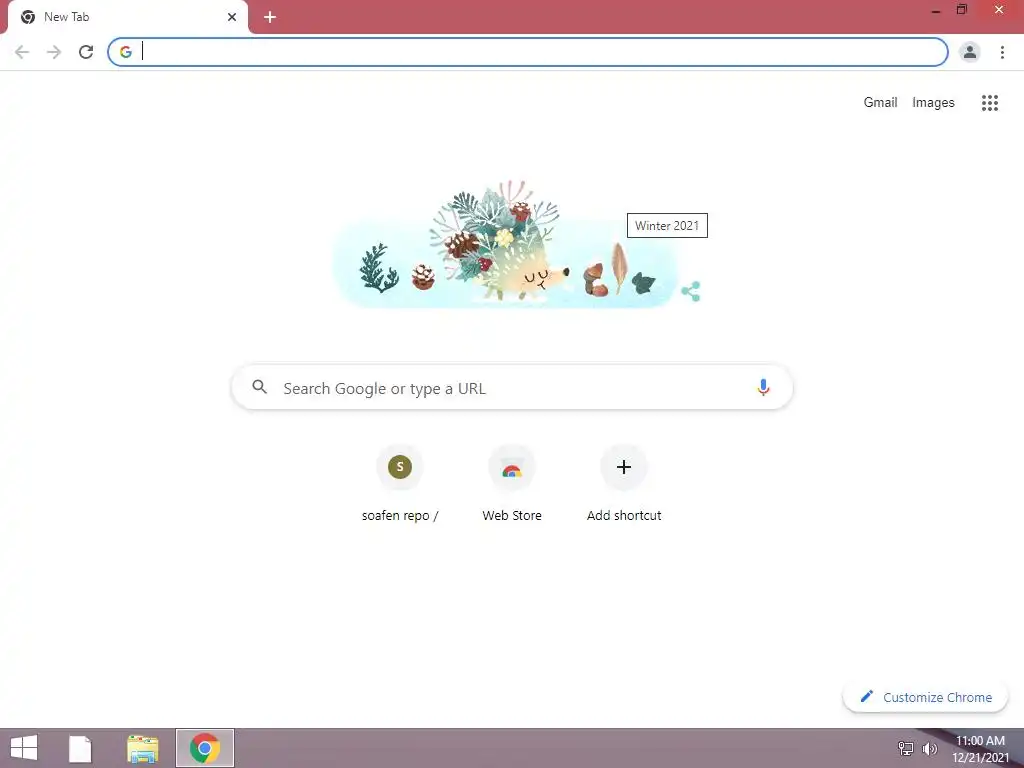Focus the address bar field
1024x768 pixels.
[x=528, y=52]
